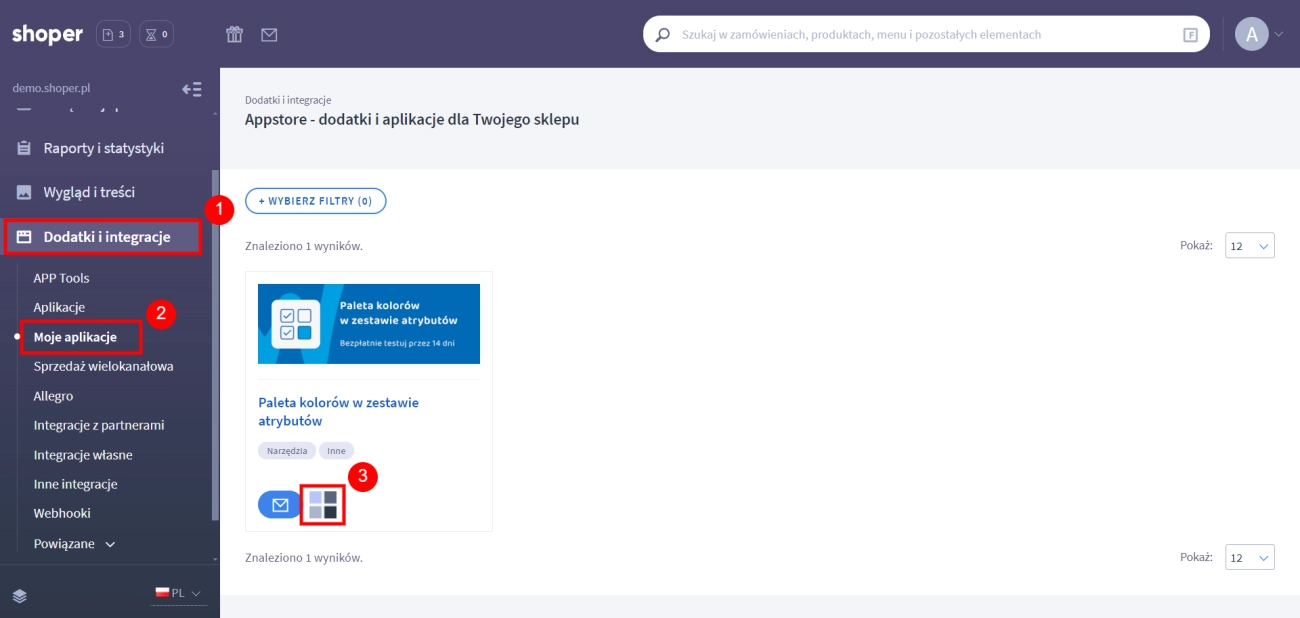Viewport: 1300px width, 618px height.
Task: Click the layers icon at sidebar bottom
Action: pyautogui.click(x=20, y=595)
